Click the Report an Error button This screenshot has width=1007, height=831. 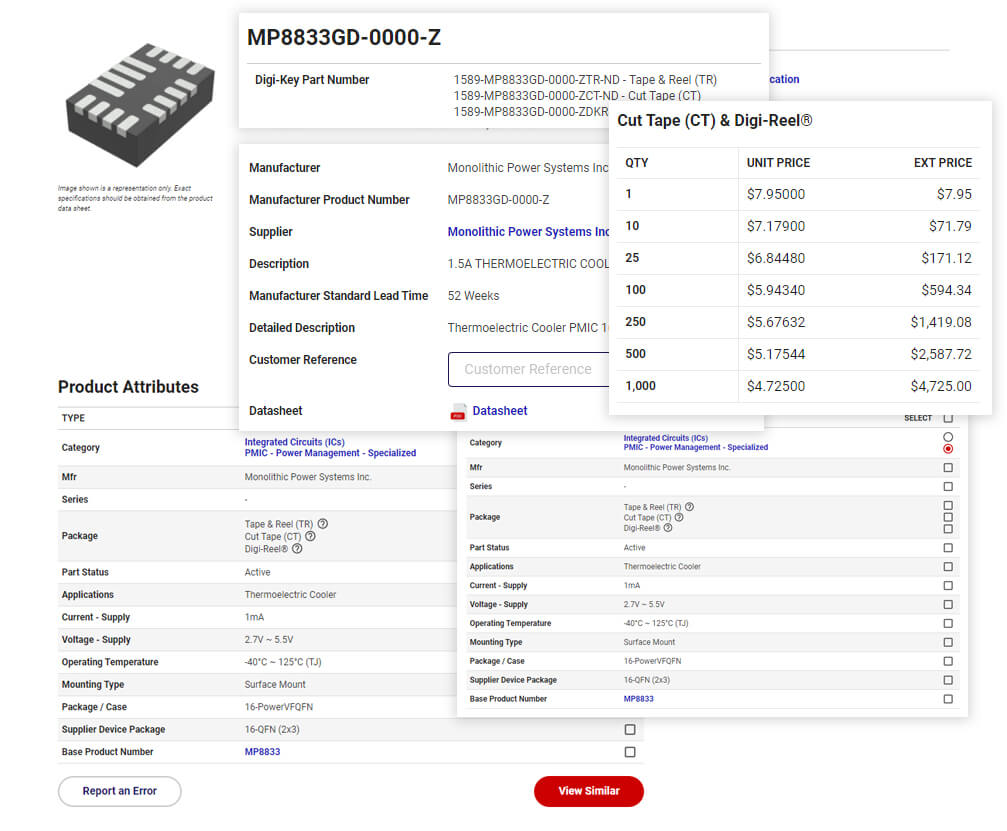click(x=119, y=791)
